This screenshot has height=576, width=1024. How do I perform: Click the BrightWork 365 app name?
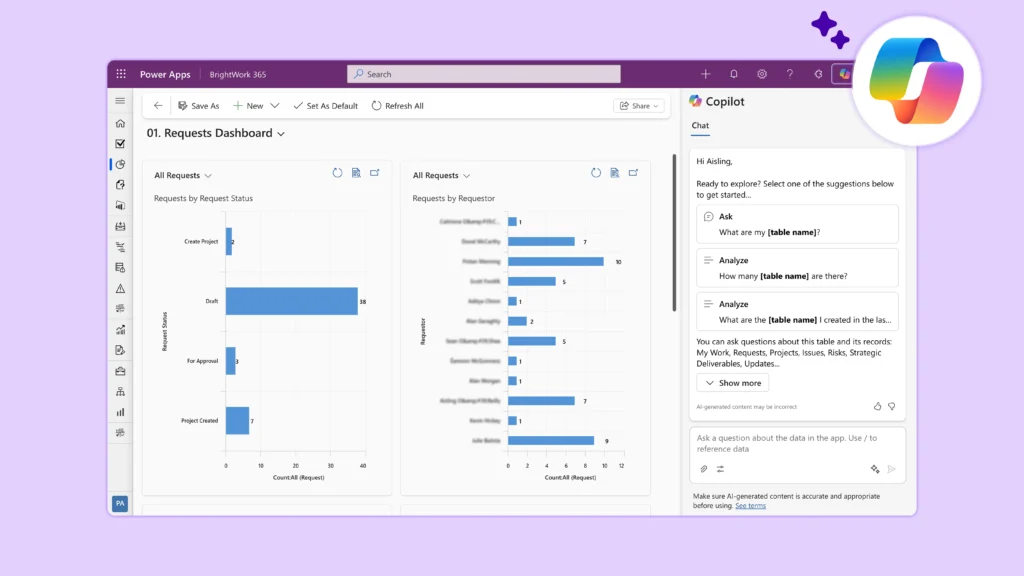click(238, 74)
